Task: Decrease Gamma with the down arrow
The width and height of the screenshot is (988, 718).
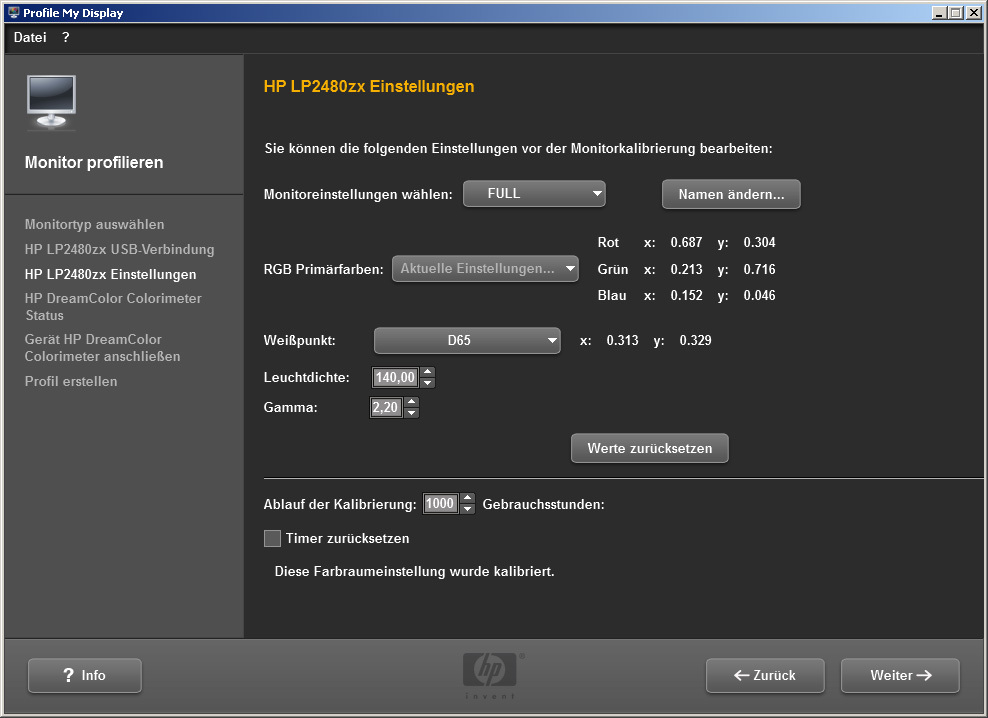Action: pyautogui.click(x=411, y=412)
